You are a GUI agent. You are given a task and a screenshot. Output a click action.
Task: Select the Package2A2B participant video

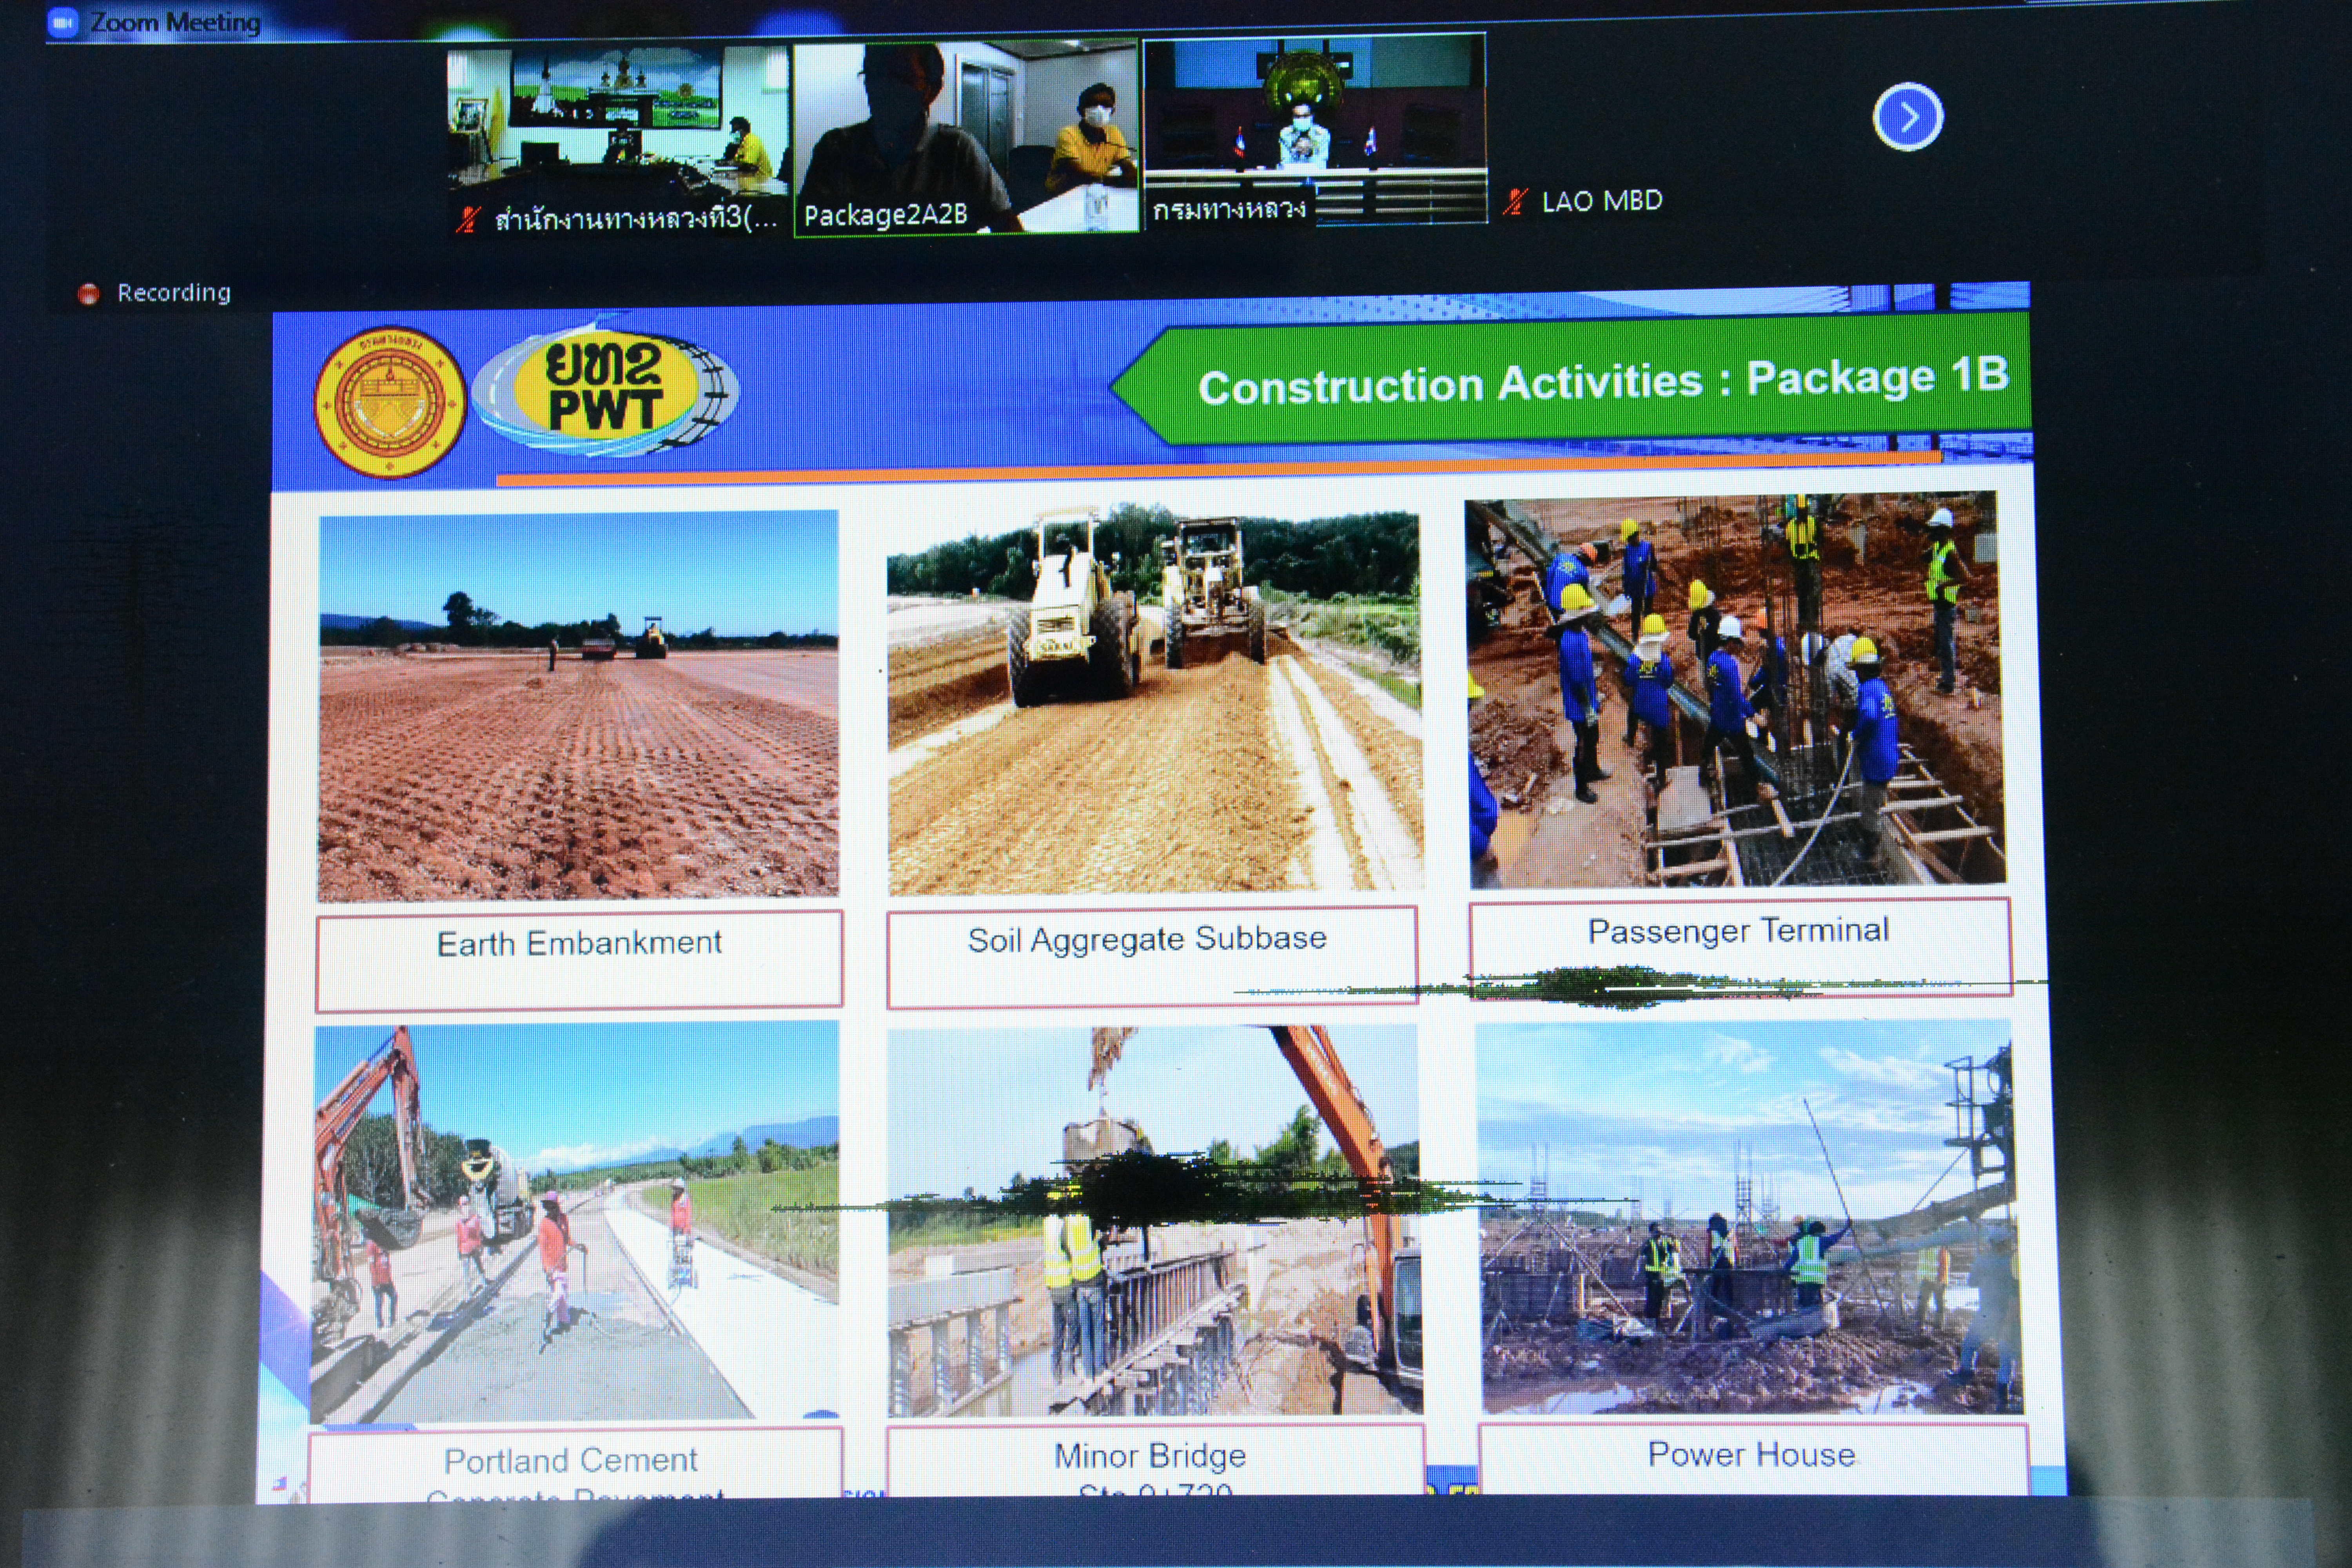[x=966, y=130]
